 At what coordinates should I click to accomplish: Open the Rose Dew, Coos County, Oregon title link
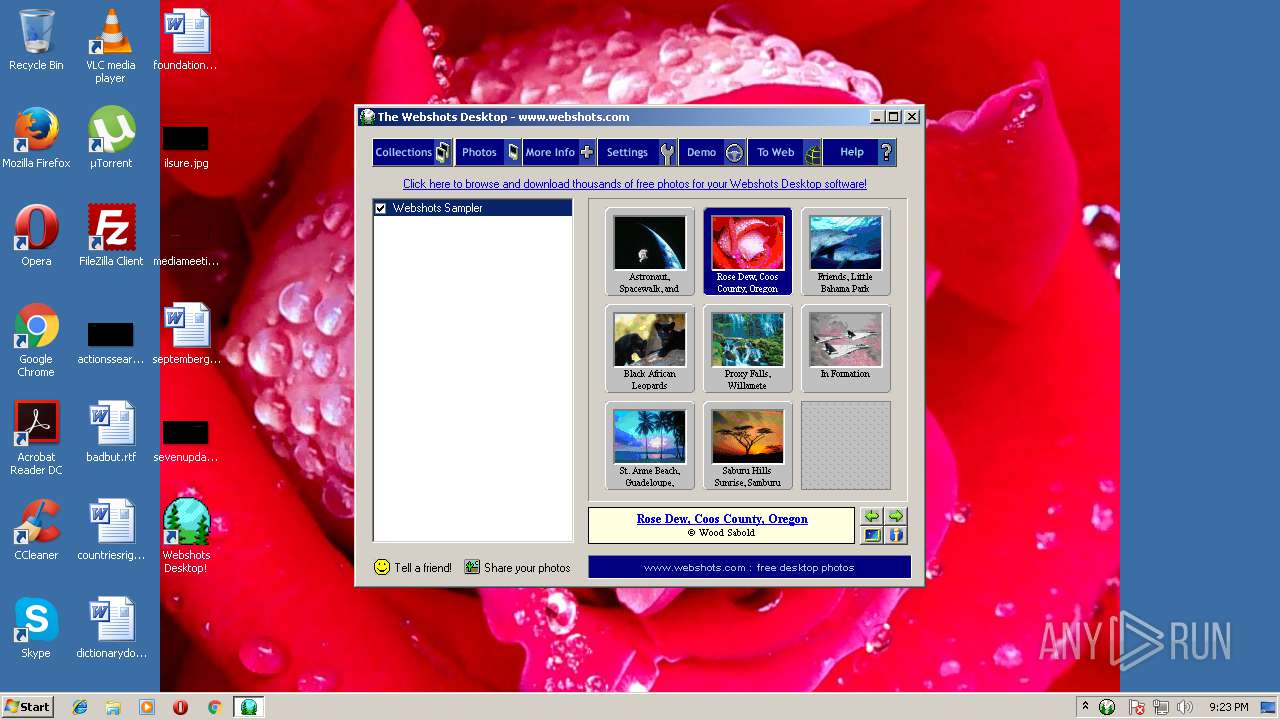coord(722,519)
